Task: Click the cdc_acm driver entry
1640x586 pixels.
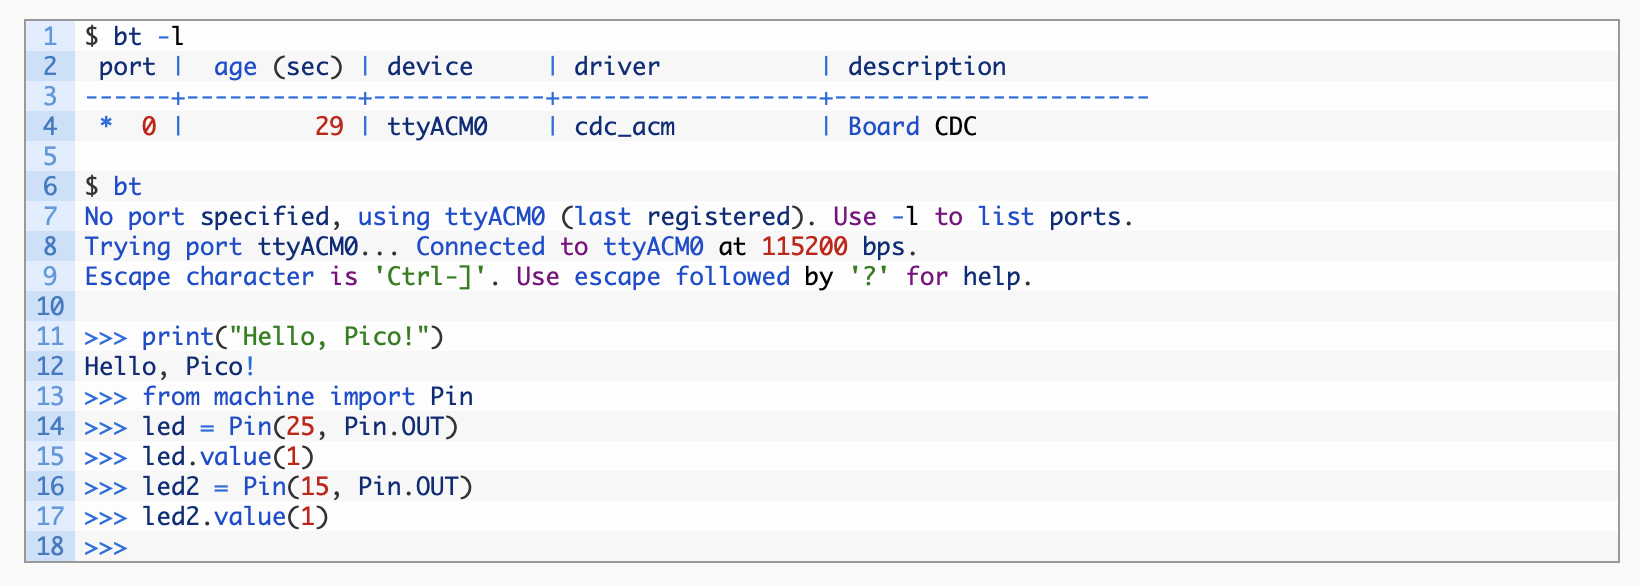Action: [x=624, y=127]
